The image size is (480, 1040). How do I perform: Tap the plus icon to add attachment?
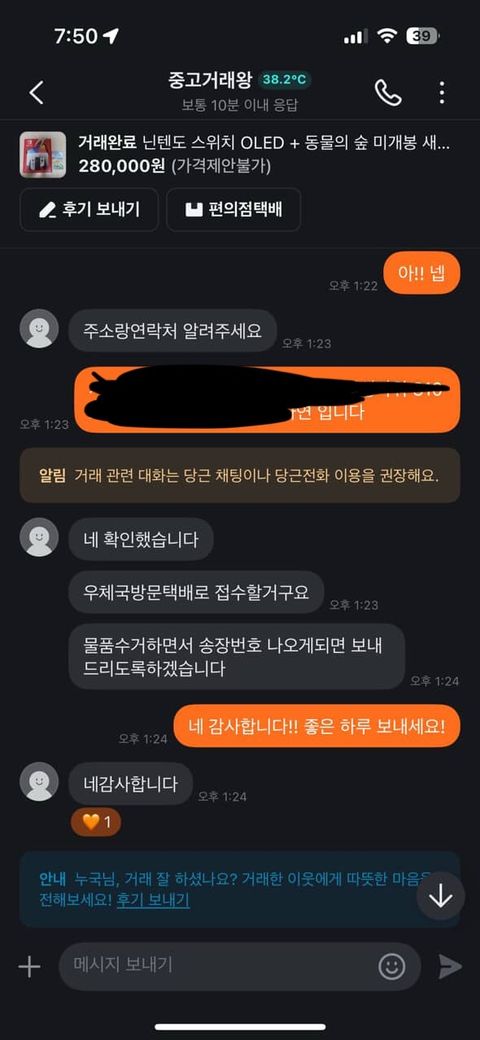point(29,967)
